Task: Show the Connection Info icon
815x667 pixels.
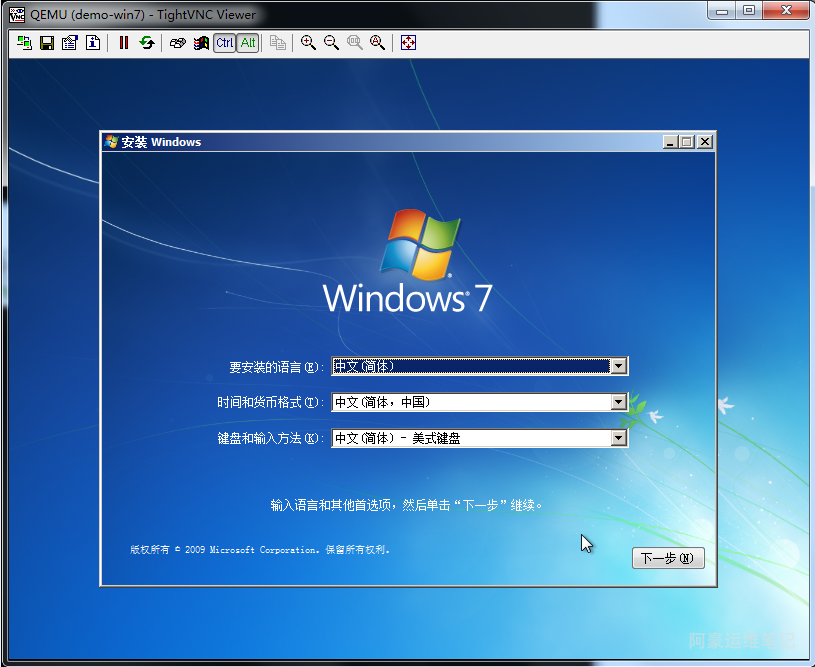Action: click(x=92, y=43)
